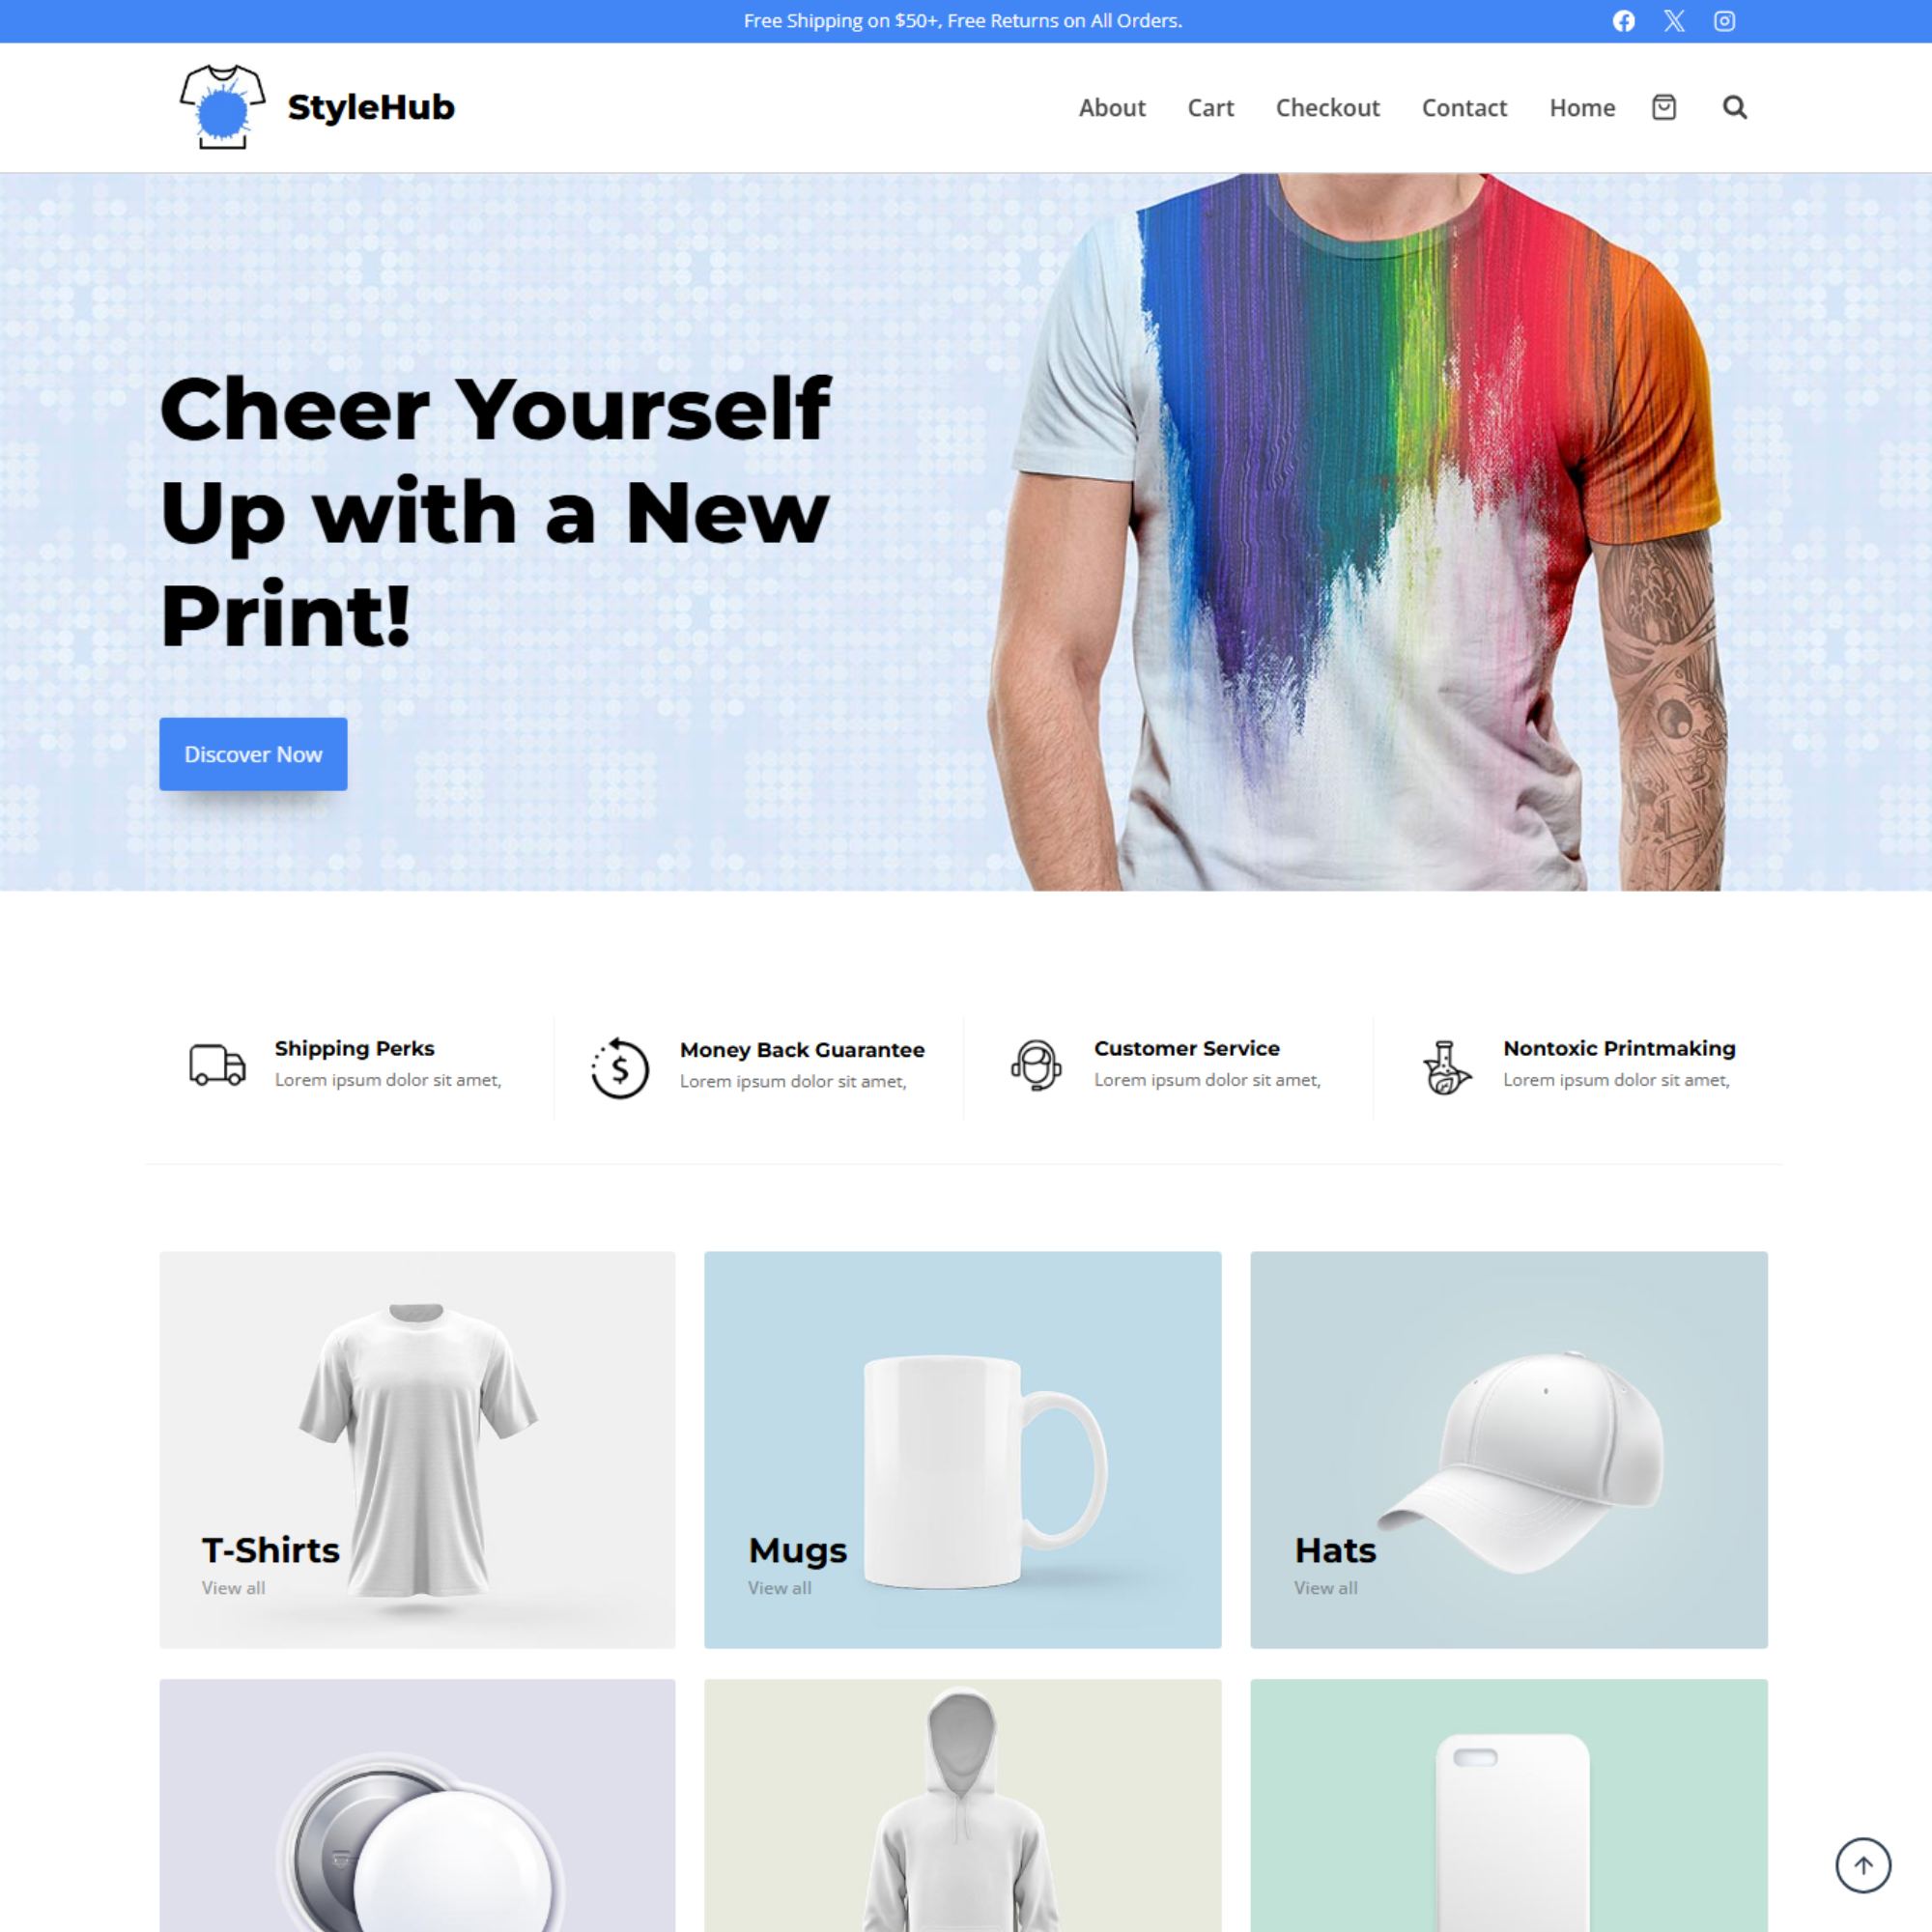Screen dimensions: 1932x1932
Task: Click the Money Back Guarantee dollar icon
Action: pyautogui.click(x=619, y=1067)
